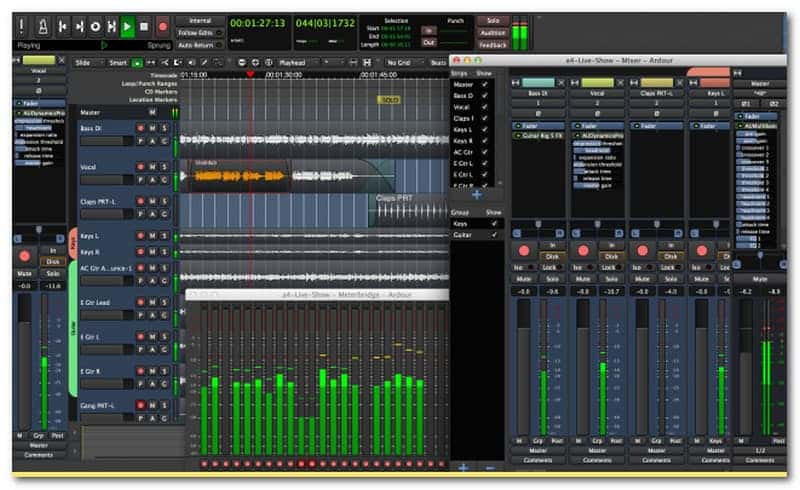This screenshot has width=800, height=490.
Task: Toggle Guitar group show checkbox
Action: (494, 235)
